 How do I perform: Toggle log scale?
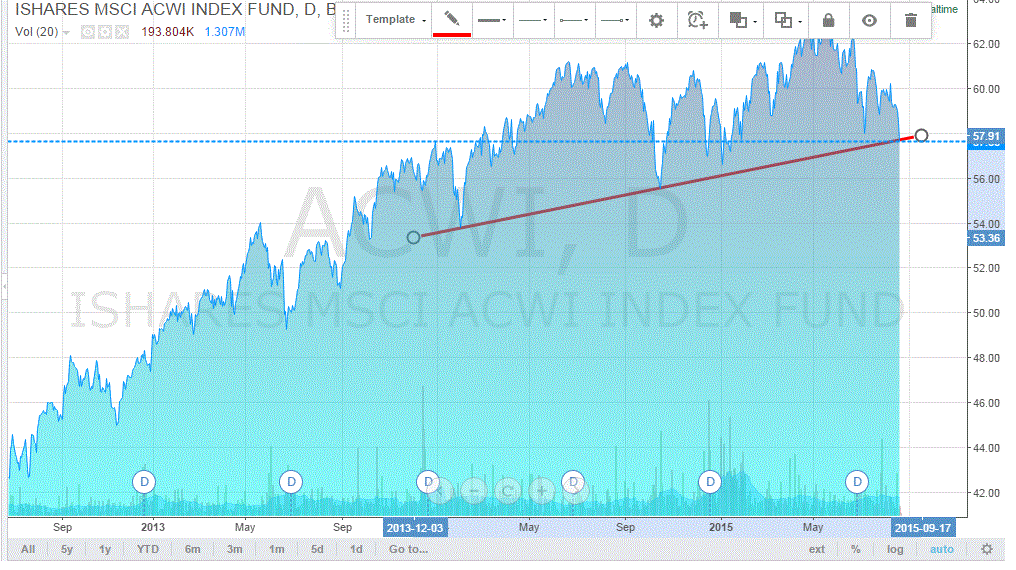click(x=895, y=549)
